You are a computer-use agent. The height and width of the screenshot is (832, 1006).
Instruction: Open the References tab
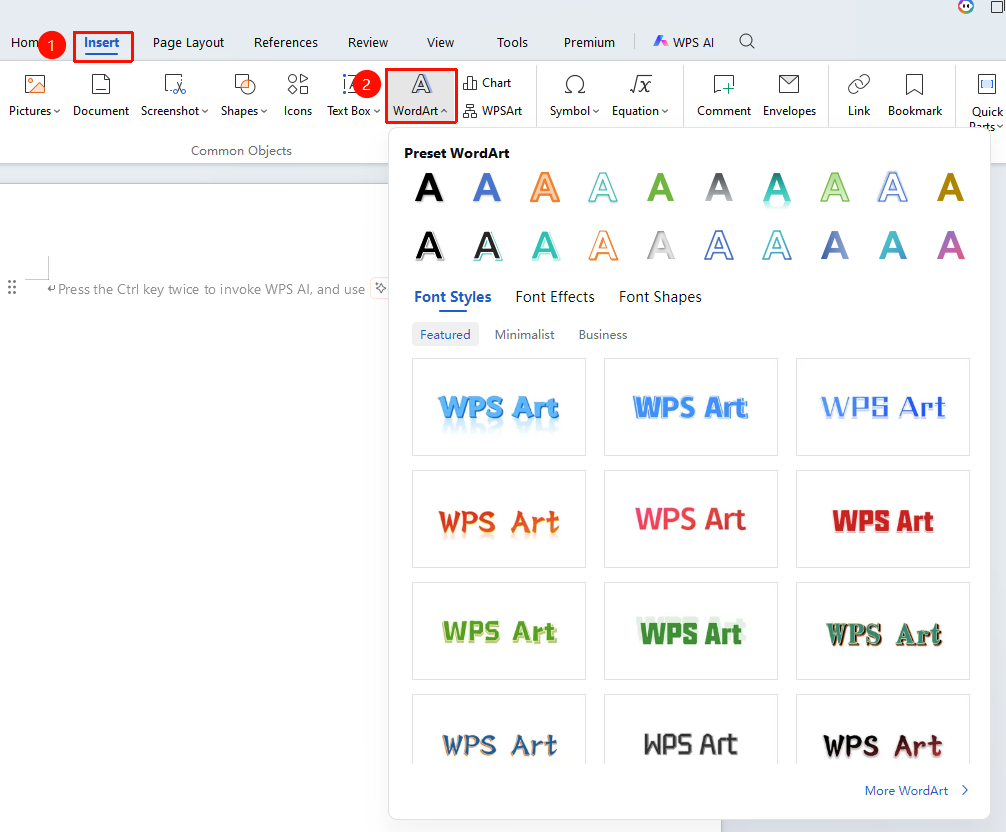286,42
